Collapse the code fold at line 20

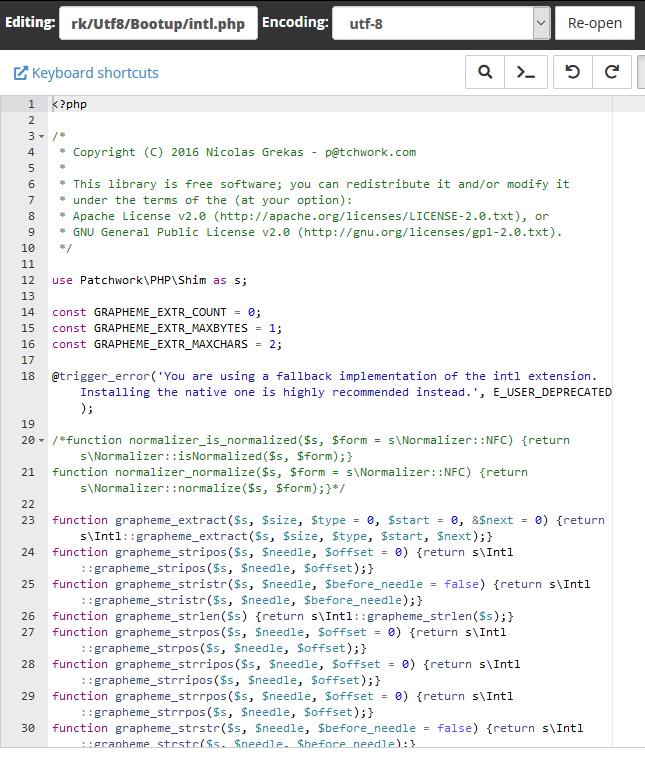pos(42,440)
